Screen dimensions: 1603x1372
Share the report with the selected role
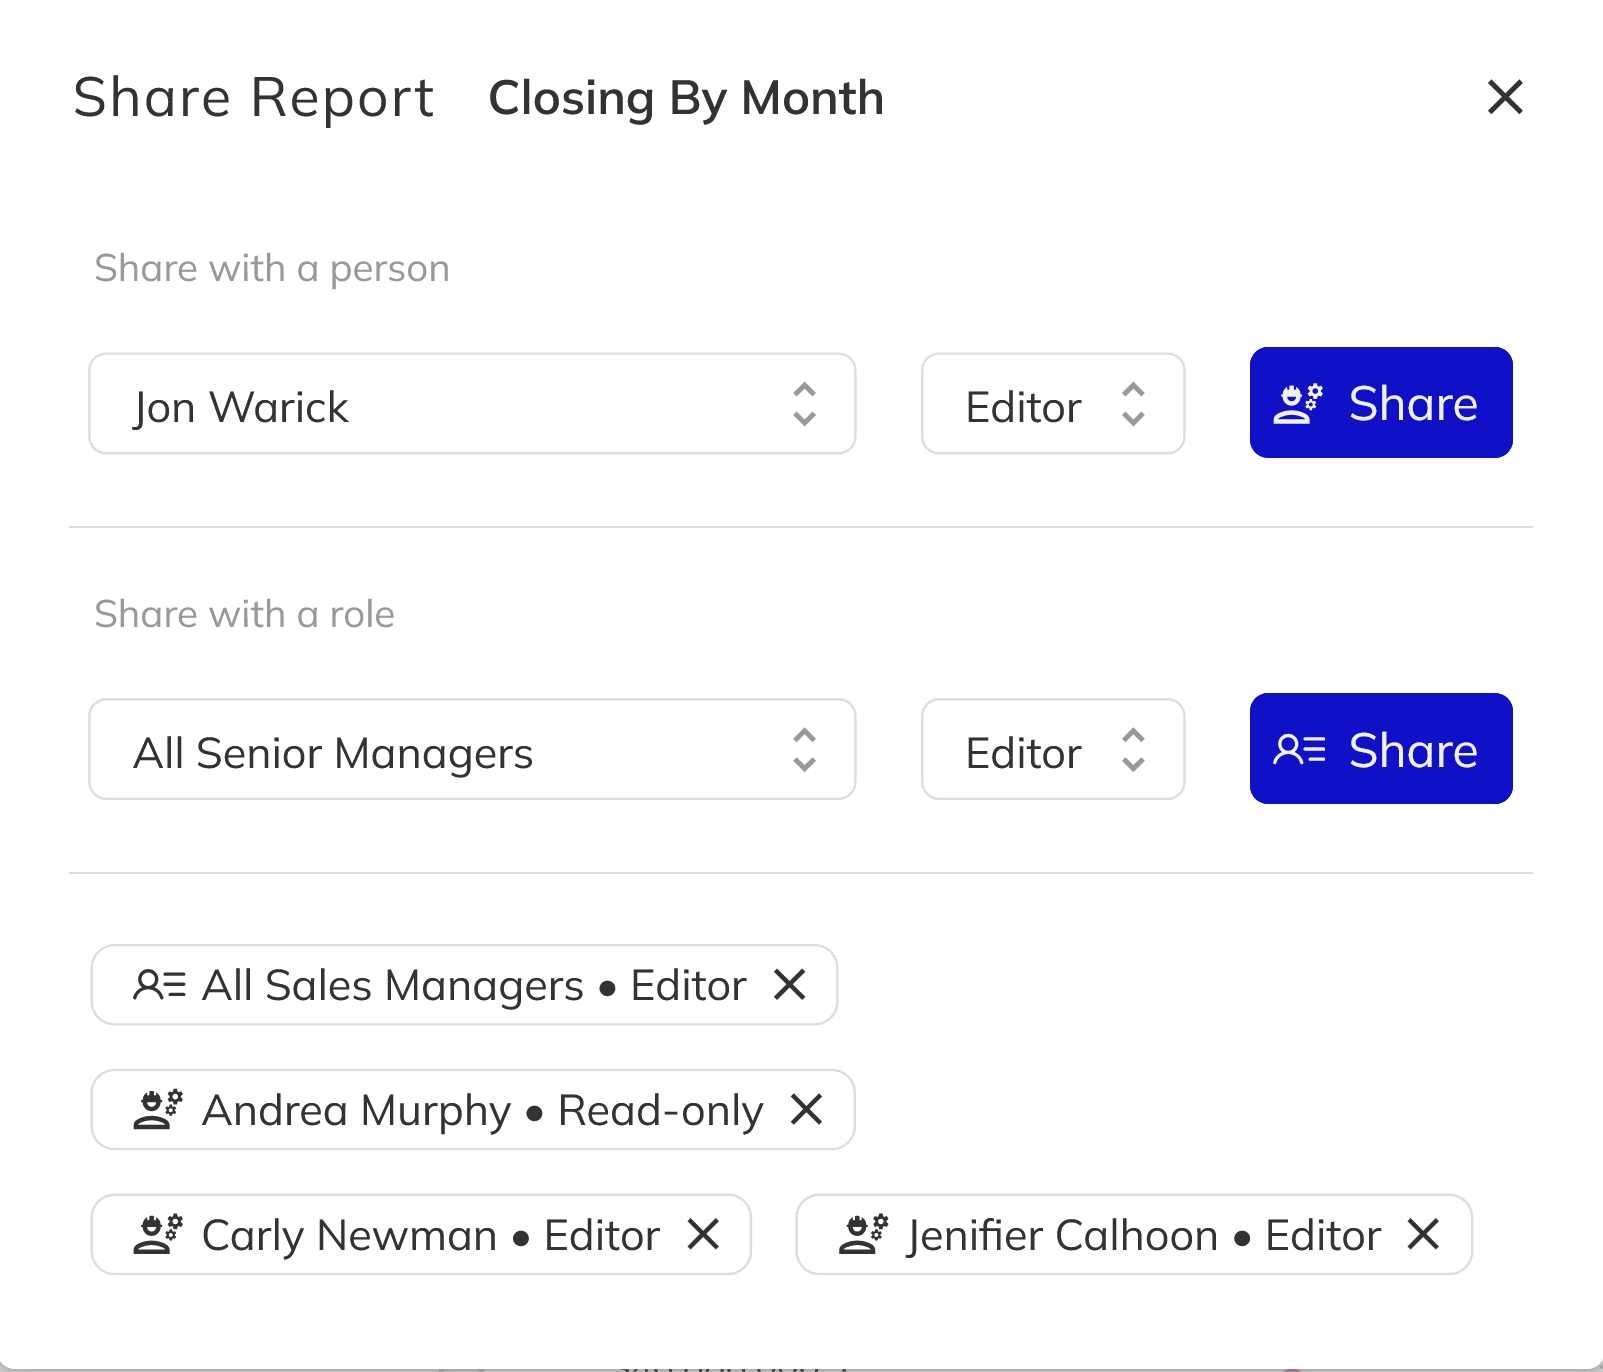[x=1381, y=748]
